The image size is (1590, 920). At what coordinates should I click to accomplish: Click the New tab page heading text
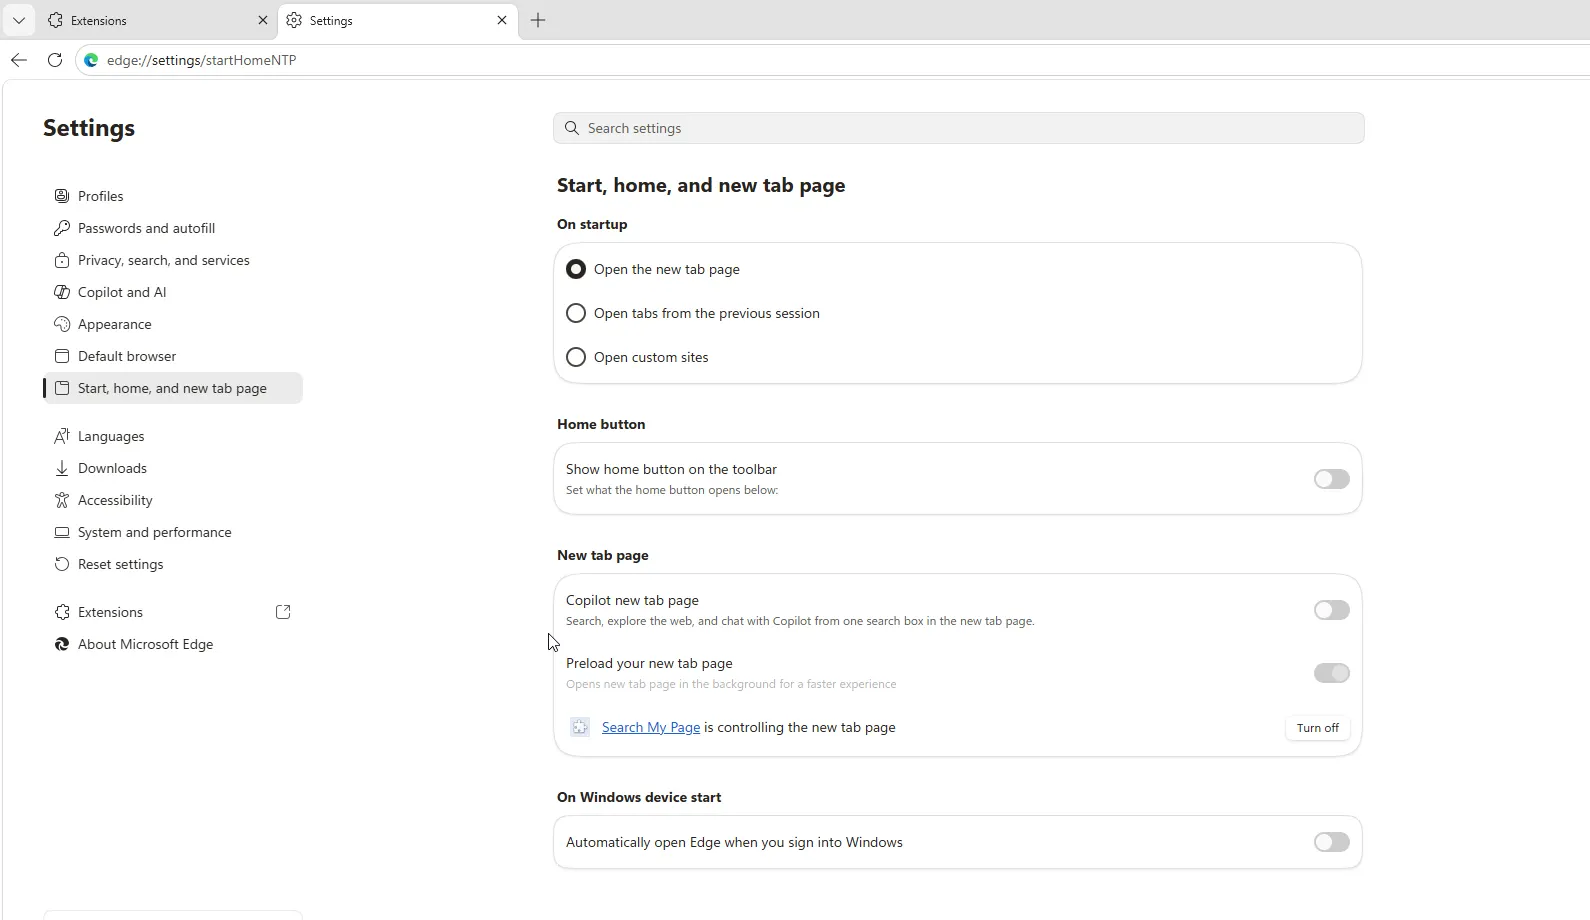click(603, 555)
